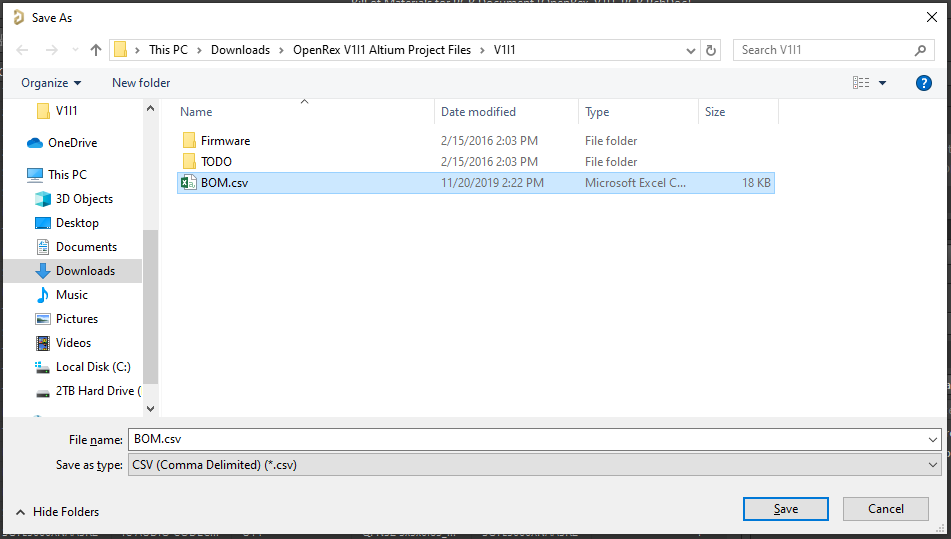Select Downloads in the navigation pane

(x=85, y=271)
